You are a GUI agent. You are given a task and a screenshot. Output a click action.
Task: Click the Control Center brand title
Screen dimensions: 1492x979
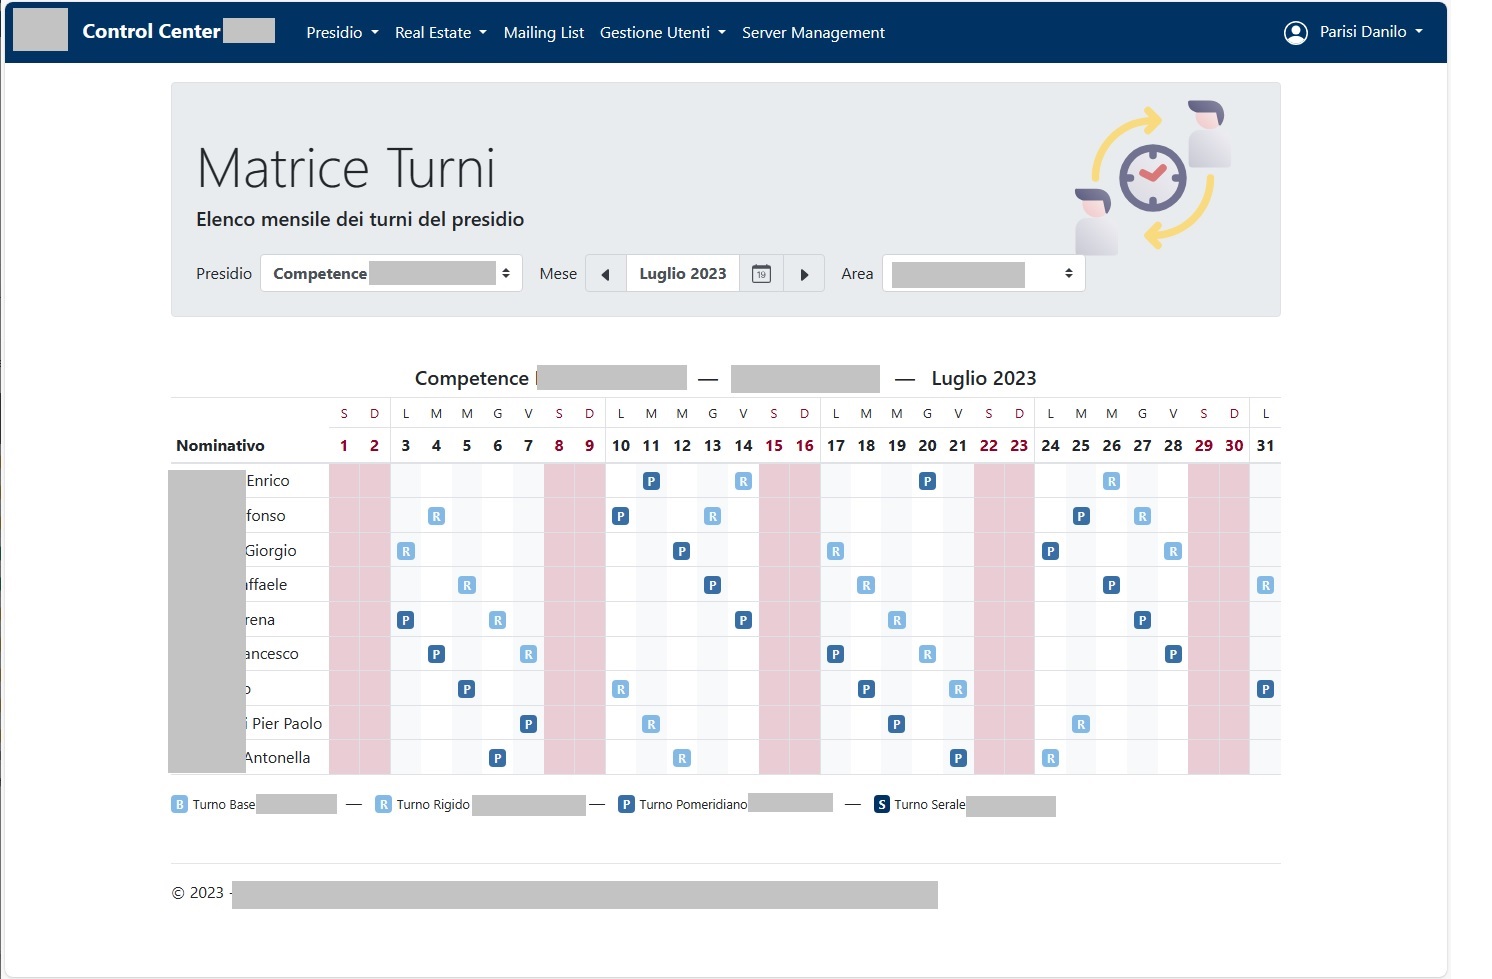click(x=151, y=31)
